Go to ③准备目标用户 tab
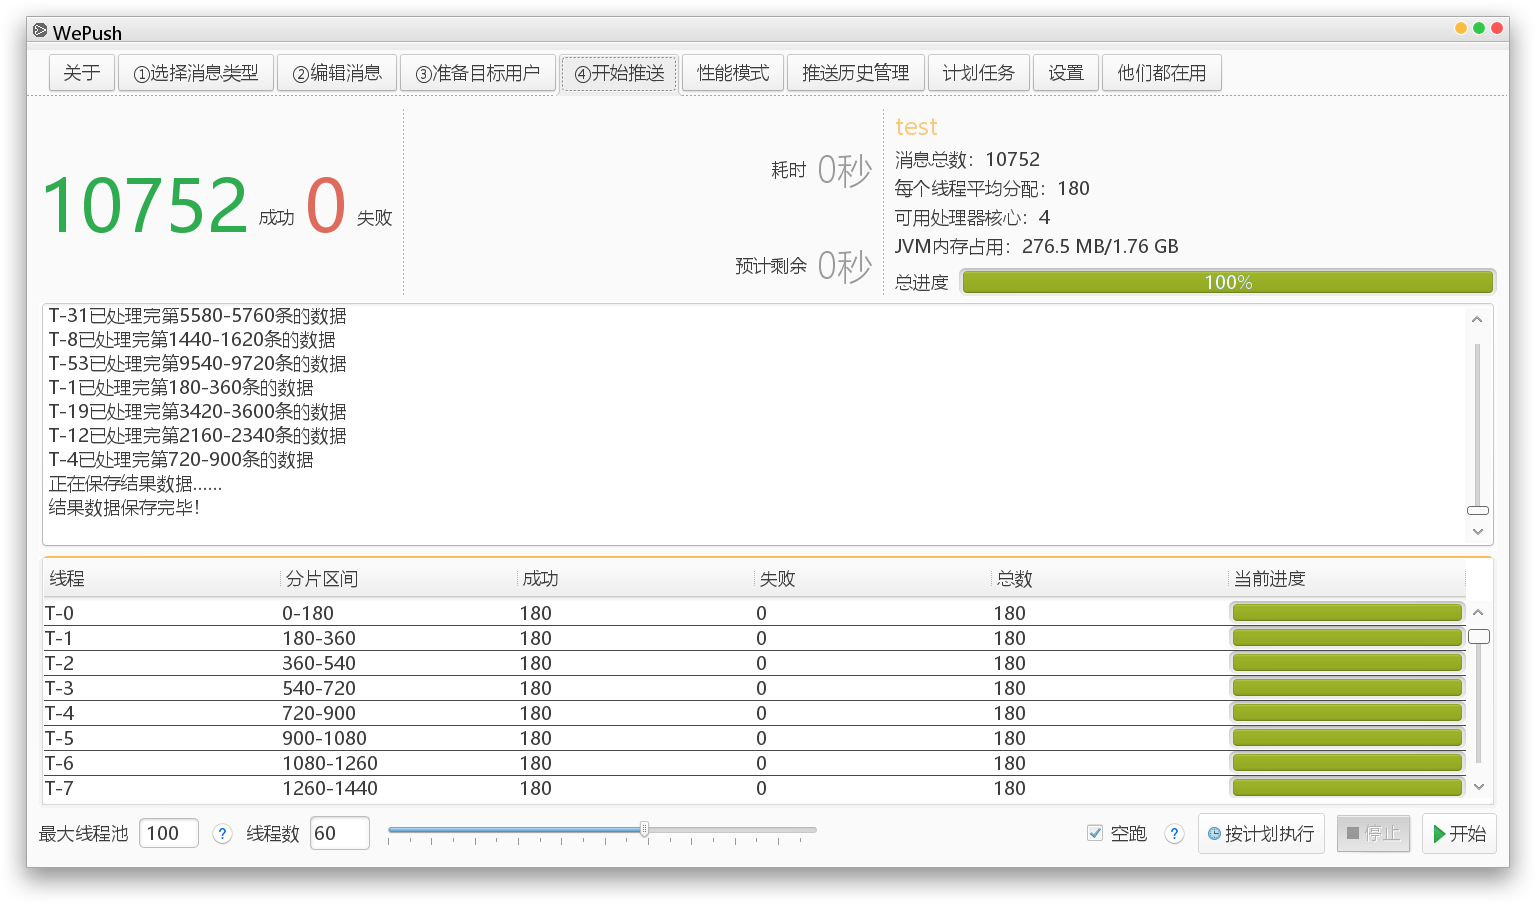The height and width of the screenshot is (904, 1536). 478,73
